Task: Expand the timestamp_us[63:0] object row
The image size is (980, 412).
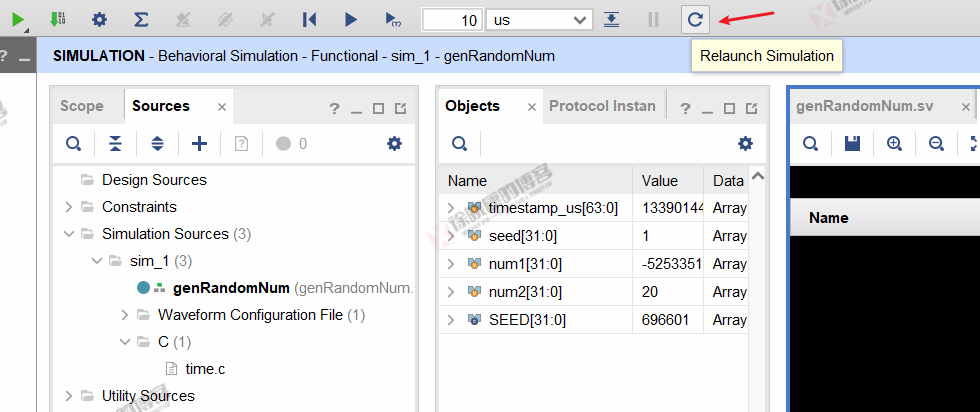Action: click(x=452, y=208)
